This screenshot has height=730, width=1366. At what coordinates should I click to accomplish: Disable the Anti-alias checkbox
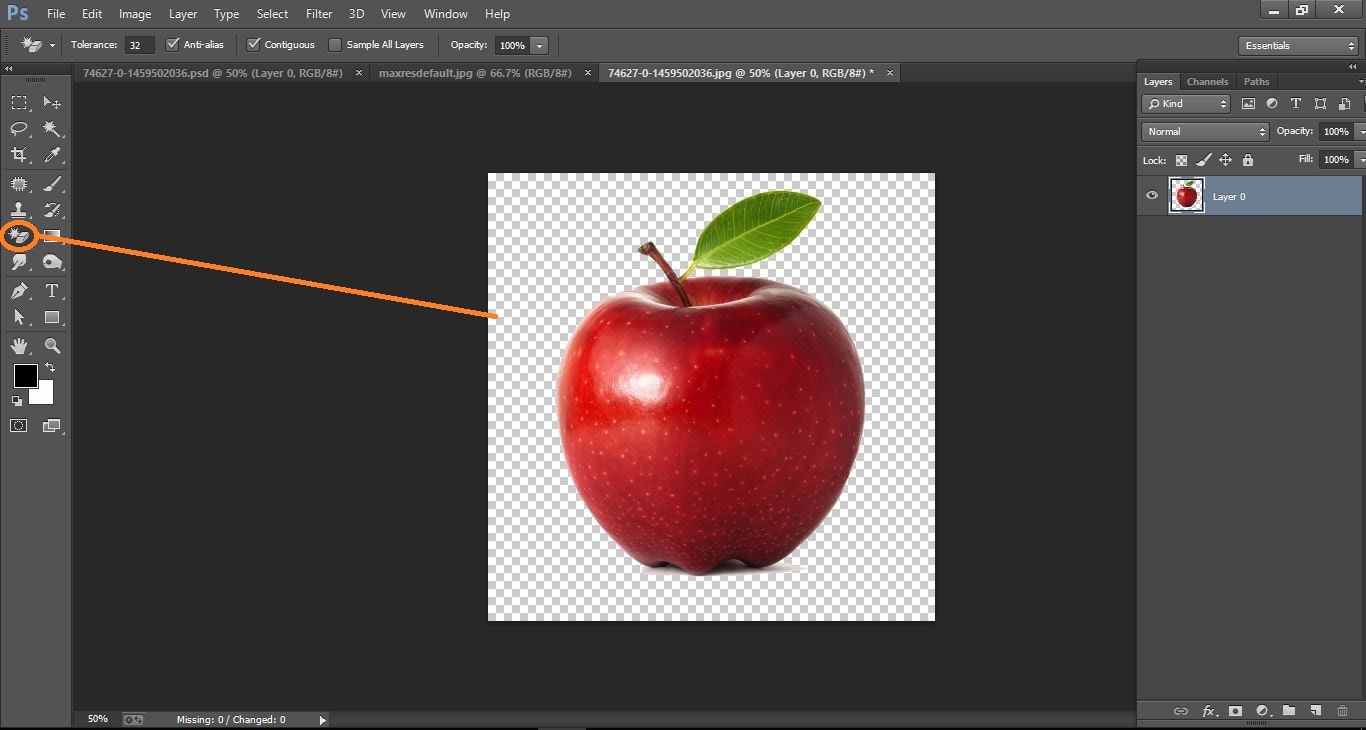tap(174, 44)
